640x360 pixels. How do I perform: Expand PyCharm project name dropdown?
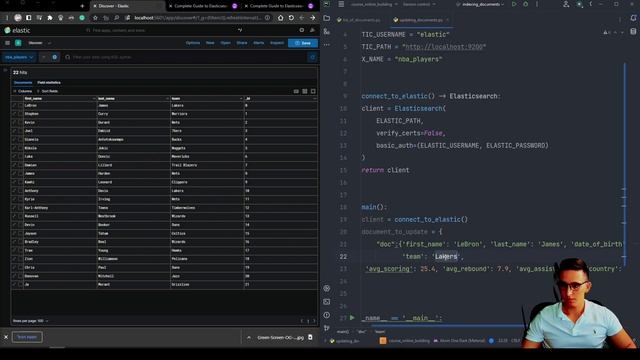coord(374,4)
